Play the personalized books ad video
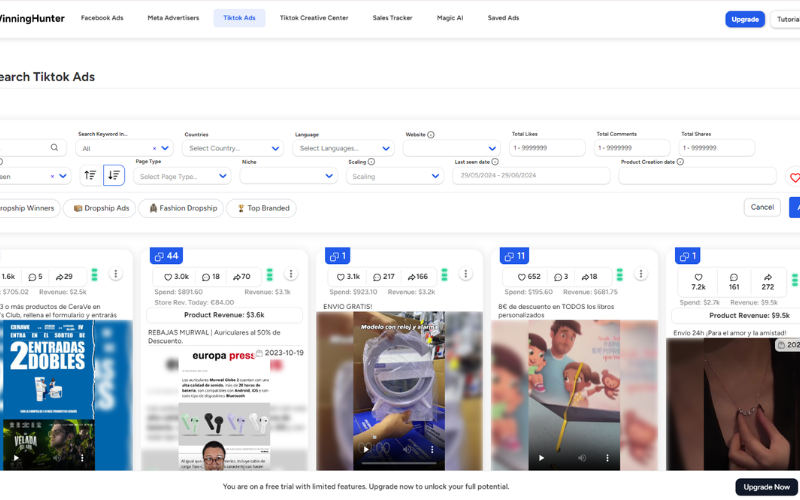Viewport: 800px width, 500px height. click(541, 458)
